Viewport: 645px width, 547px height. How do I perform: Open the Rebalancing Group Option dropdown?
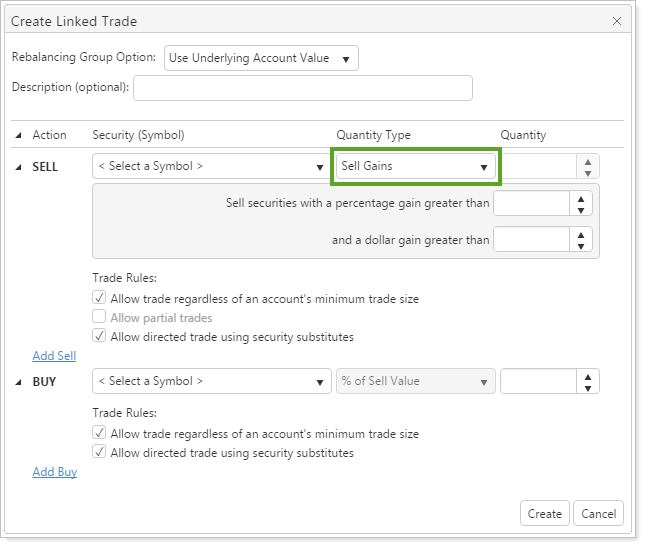tap(261, 58)
